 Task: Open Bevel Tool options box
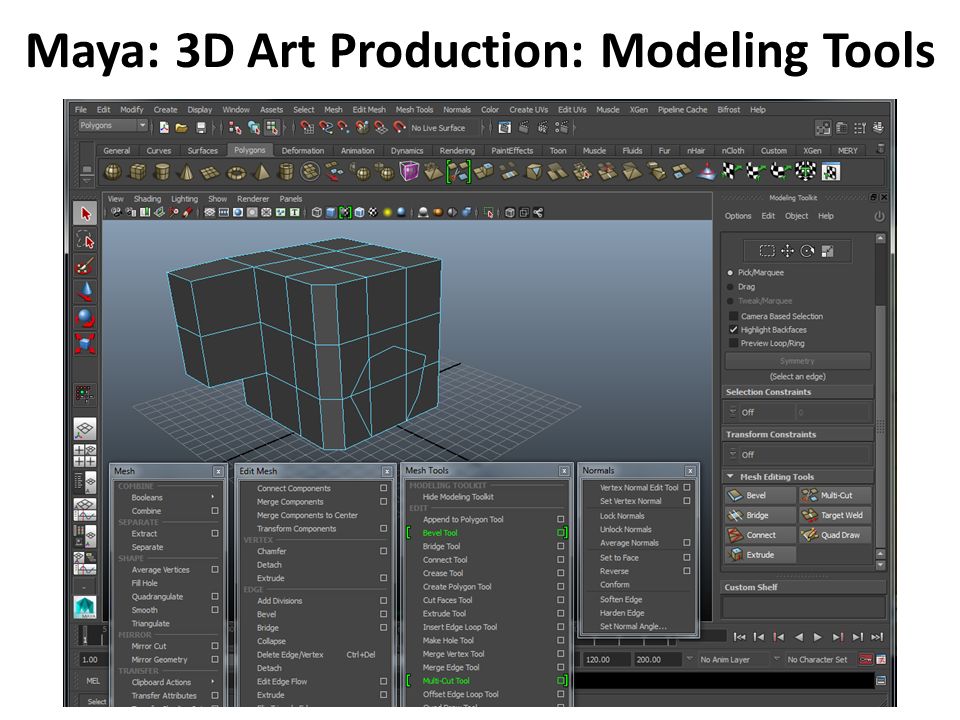tap(560, 533)
